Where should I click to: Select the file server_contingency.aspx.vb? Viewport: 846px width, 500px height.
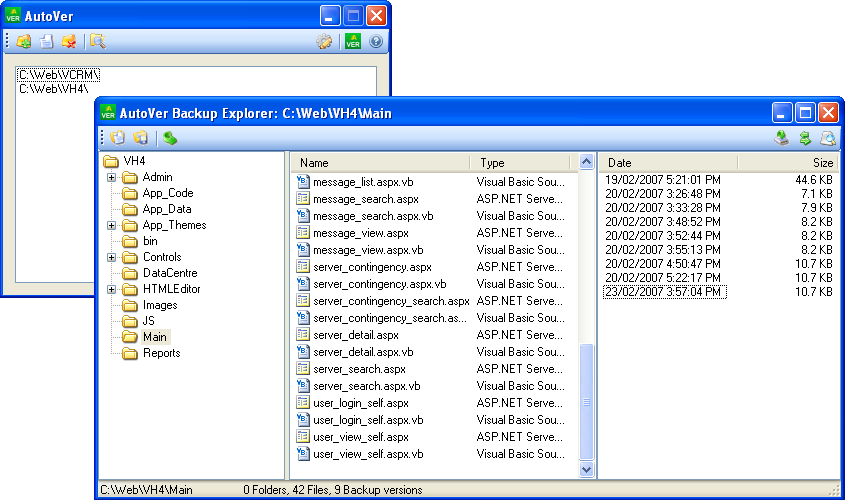(379, 284)
